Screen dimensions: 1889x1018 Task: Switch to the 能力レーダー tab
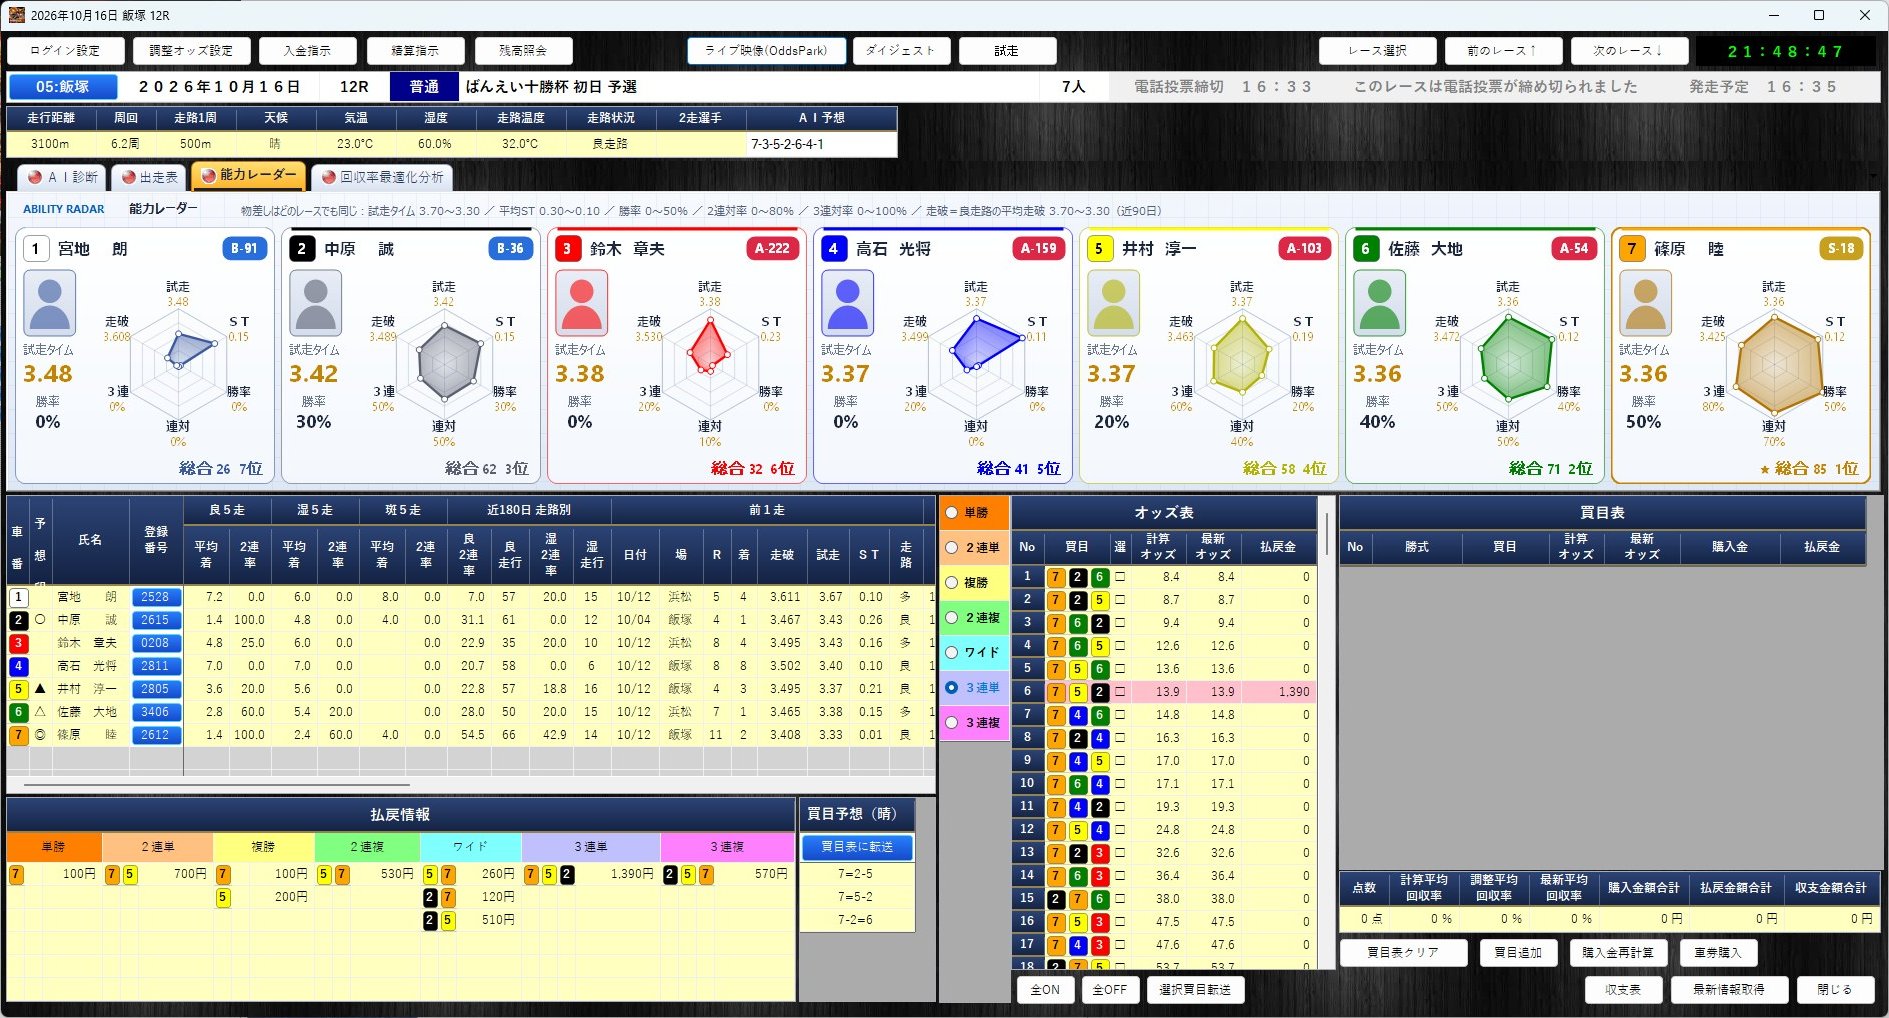pos(249,175)
